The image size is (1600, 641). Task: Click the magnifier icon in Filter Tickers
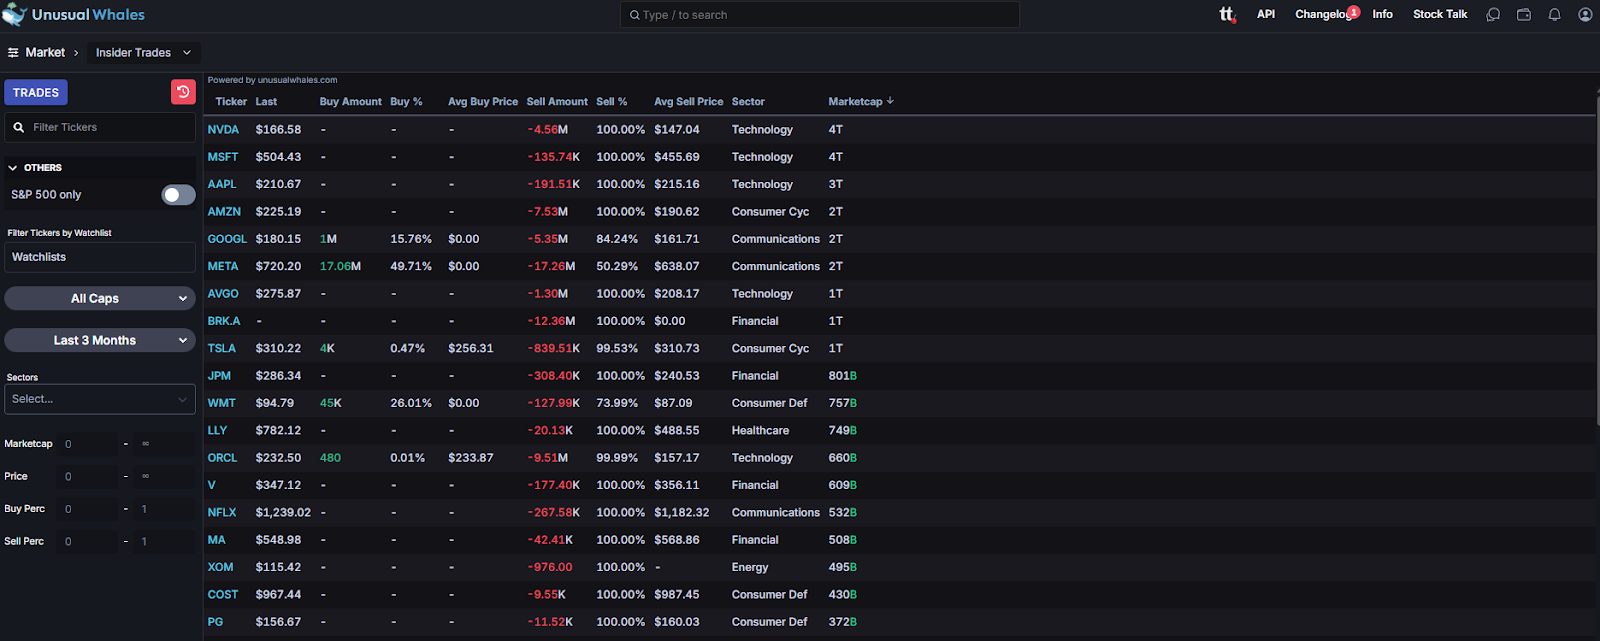(x=19, y=127)
